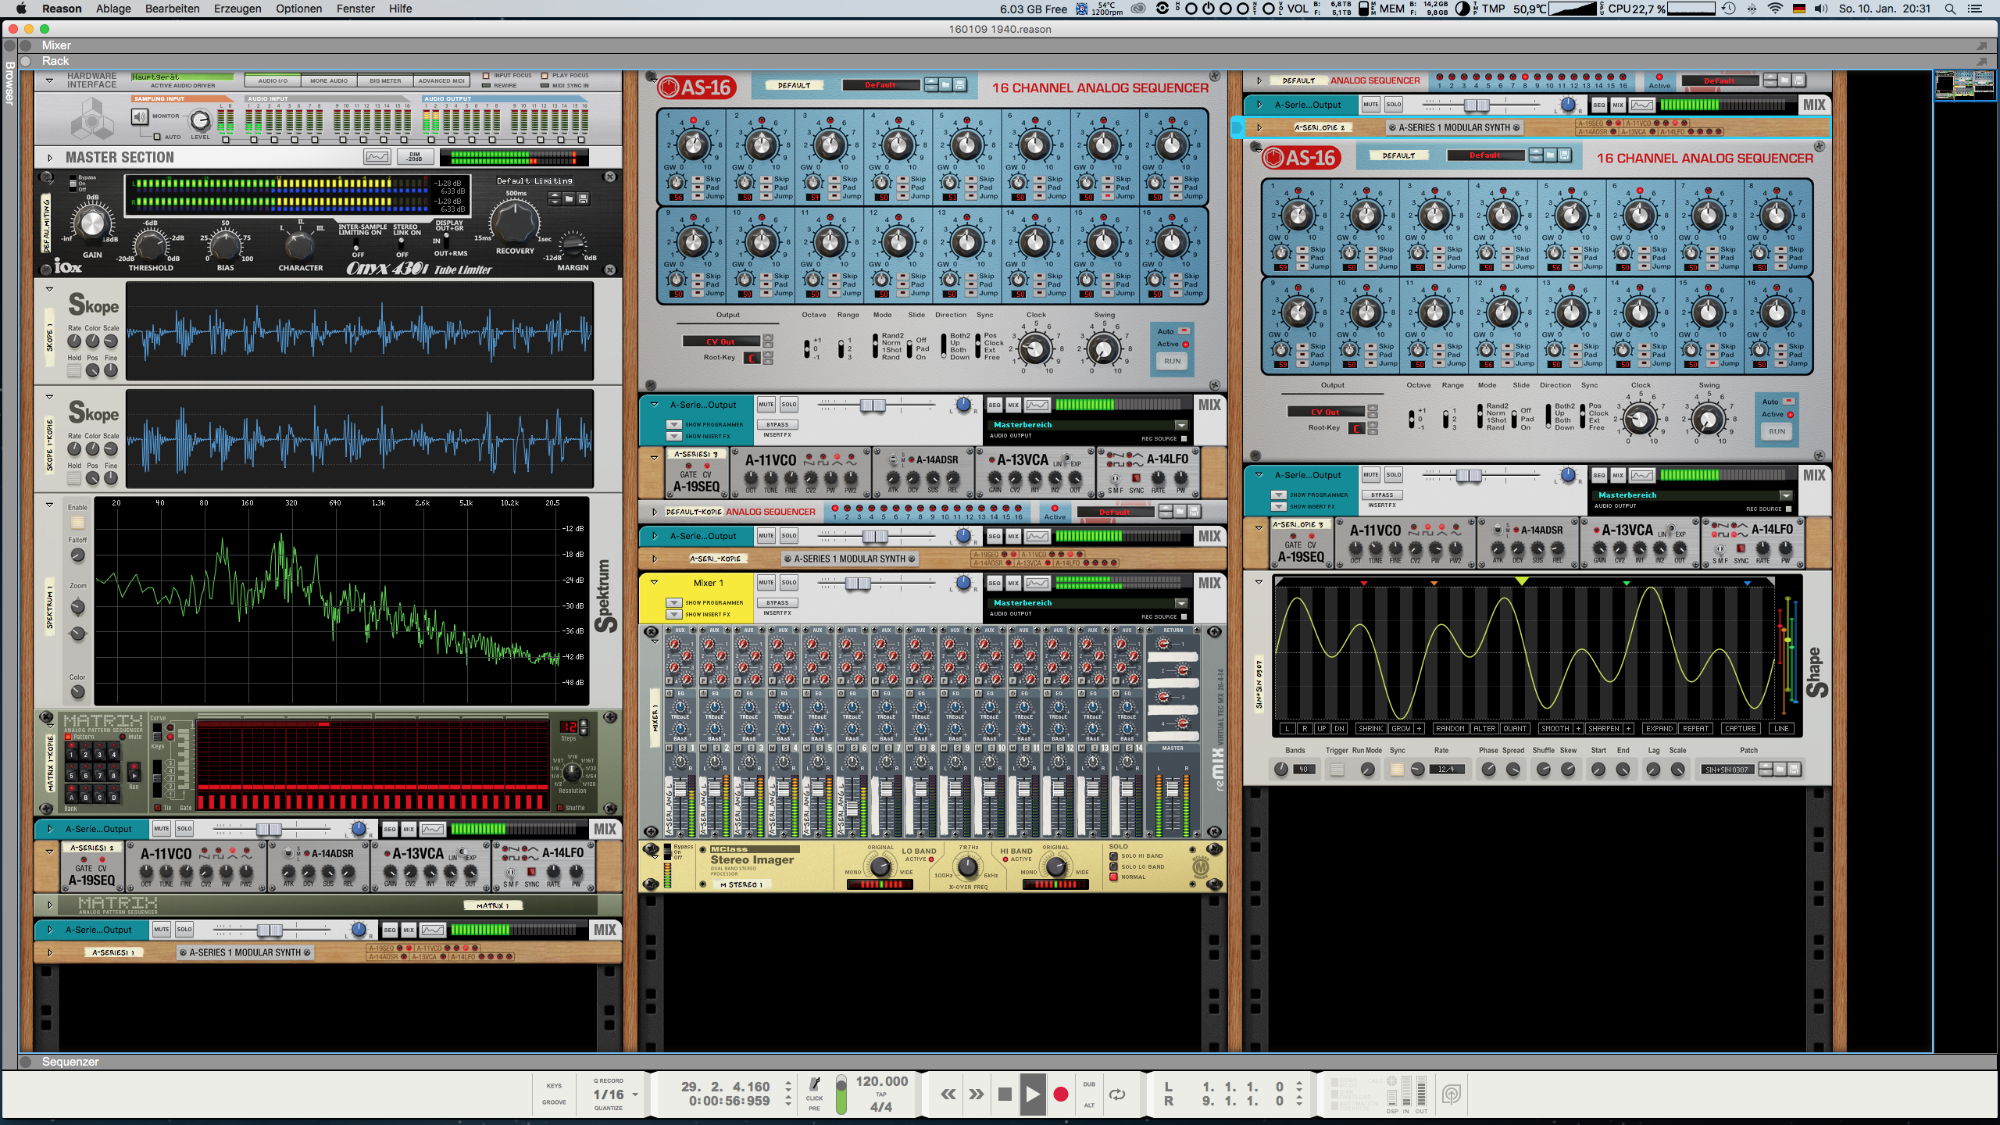
Task: Toggle the DIM -20dB button in Master Section
Action: (415, 157)
